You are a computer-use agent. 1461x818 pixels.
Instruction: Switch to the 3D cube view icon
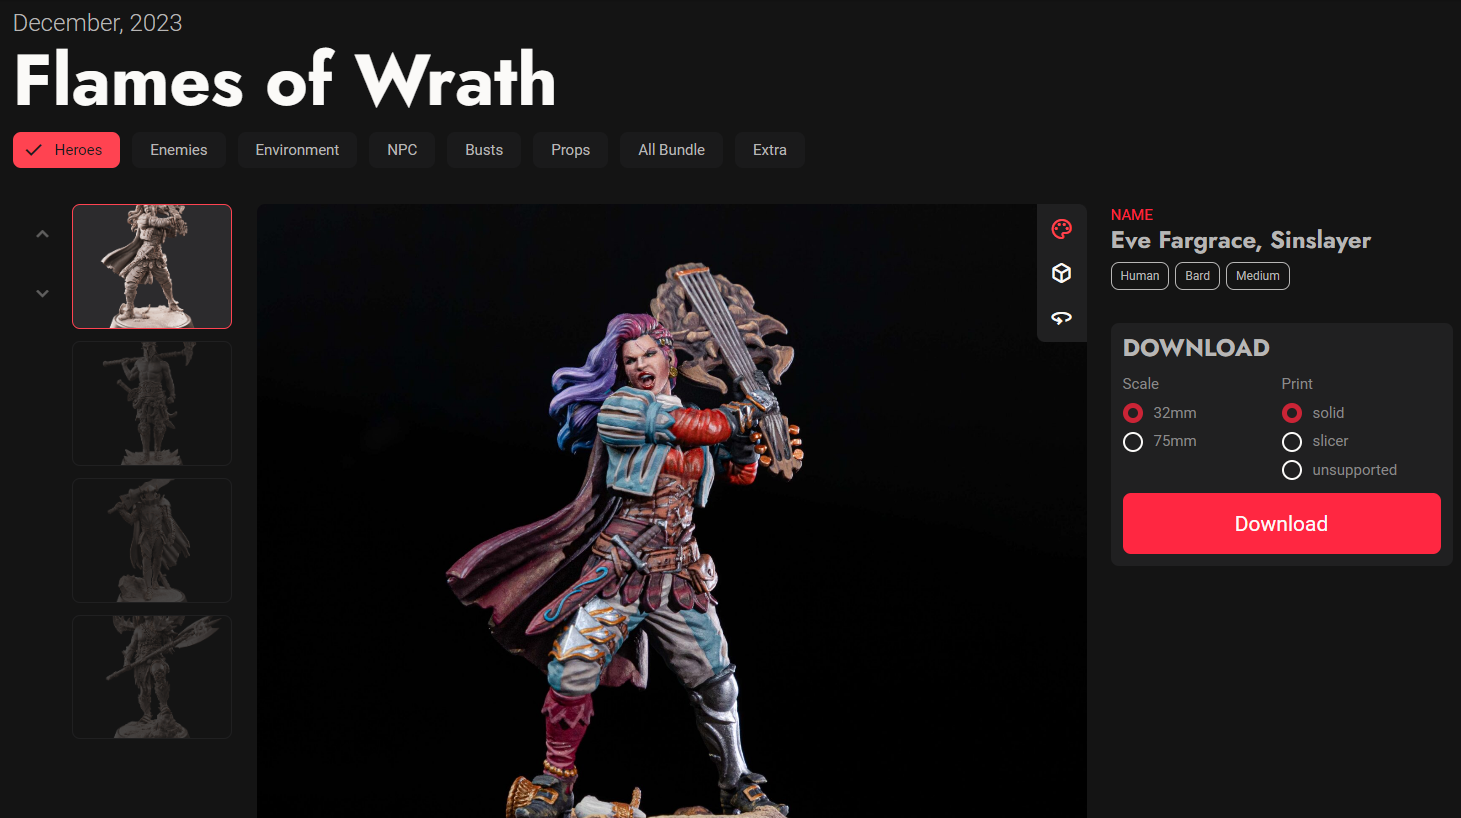(1062, 273)
